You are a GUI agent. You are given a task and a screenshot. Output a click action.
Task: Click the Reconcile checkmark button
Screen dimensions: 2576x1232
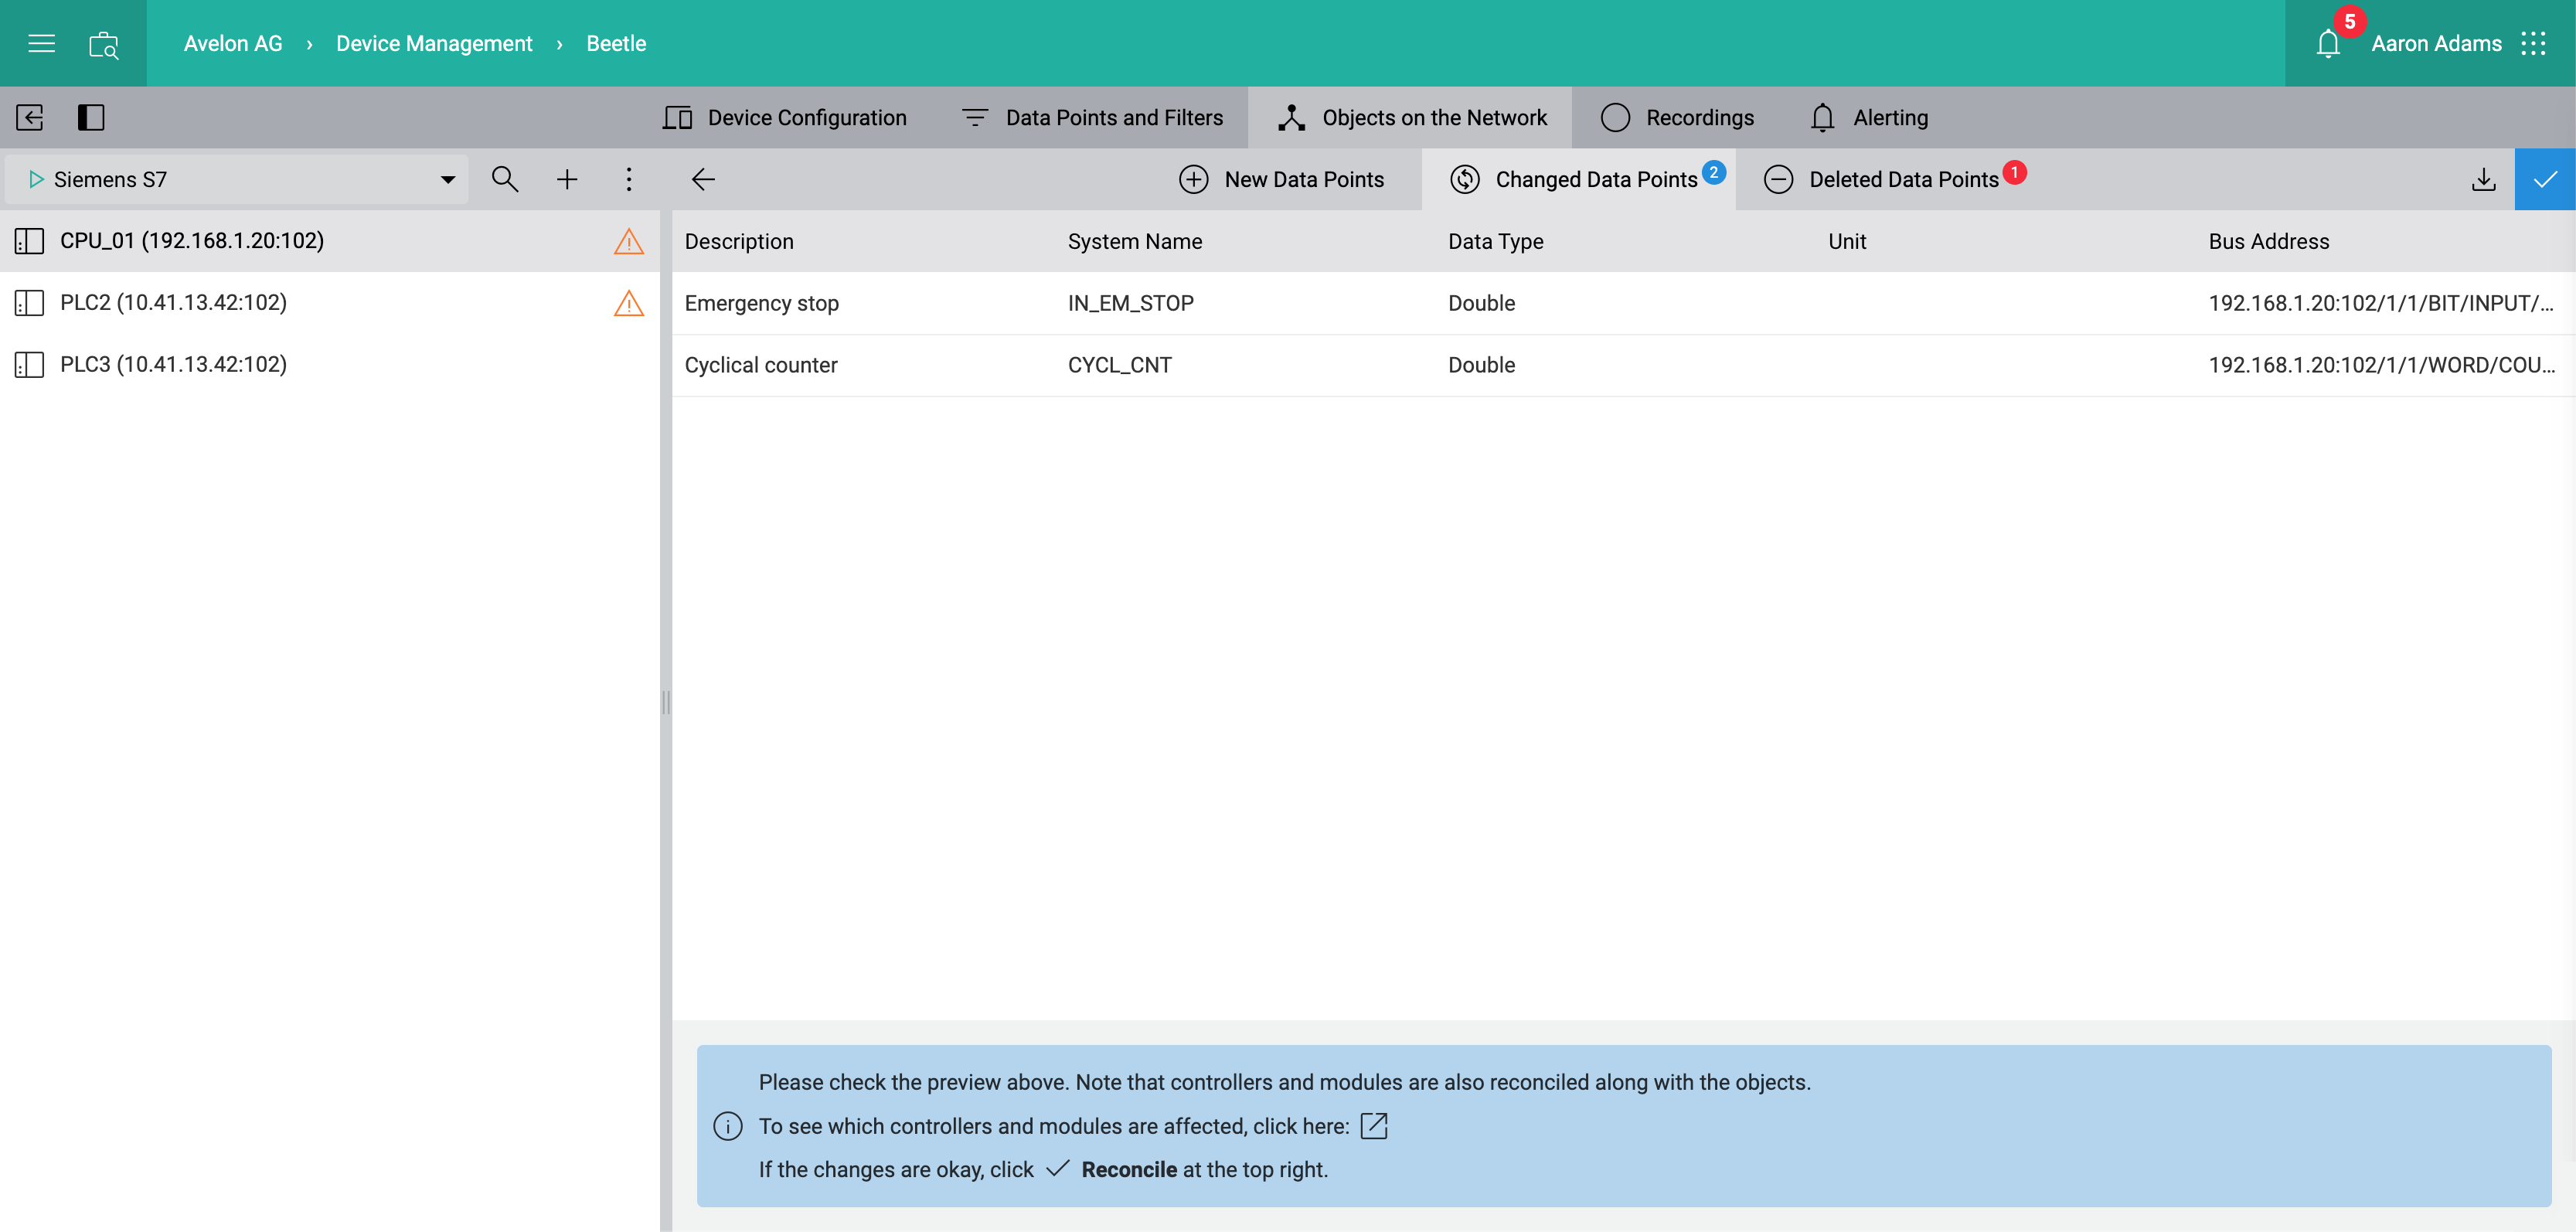click(x=2544, y=179)
